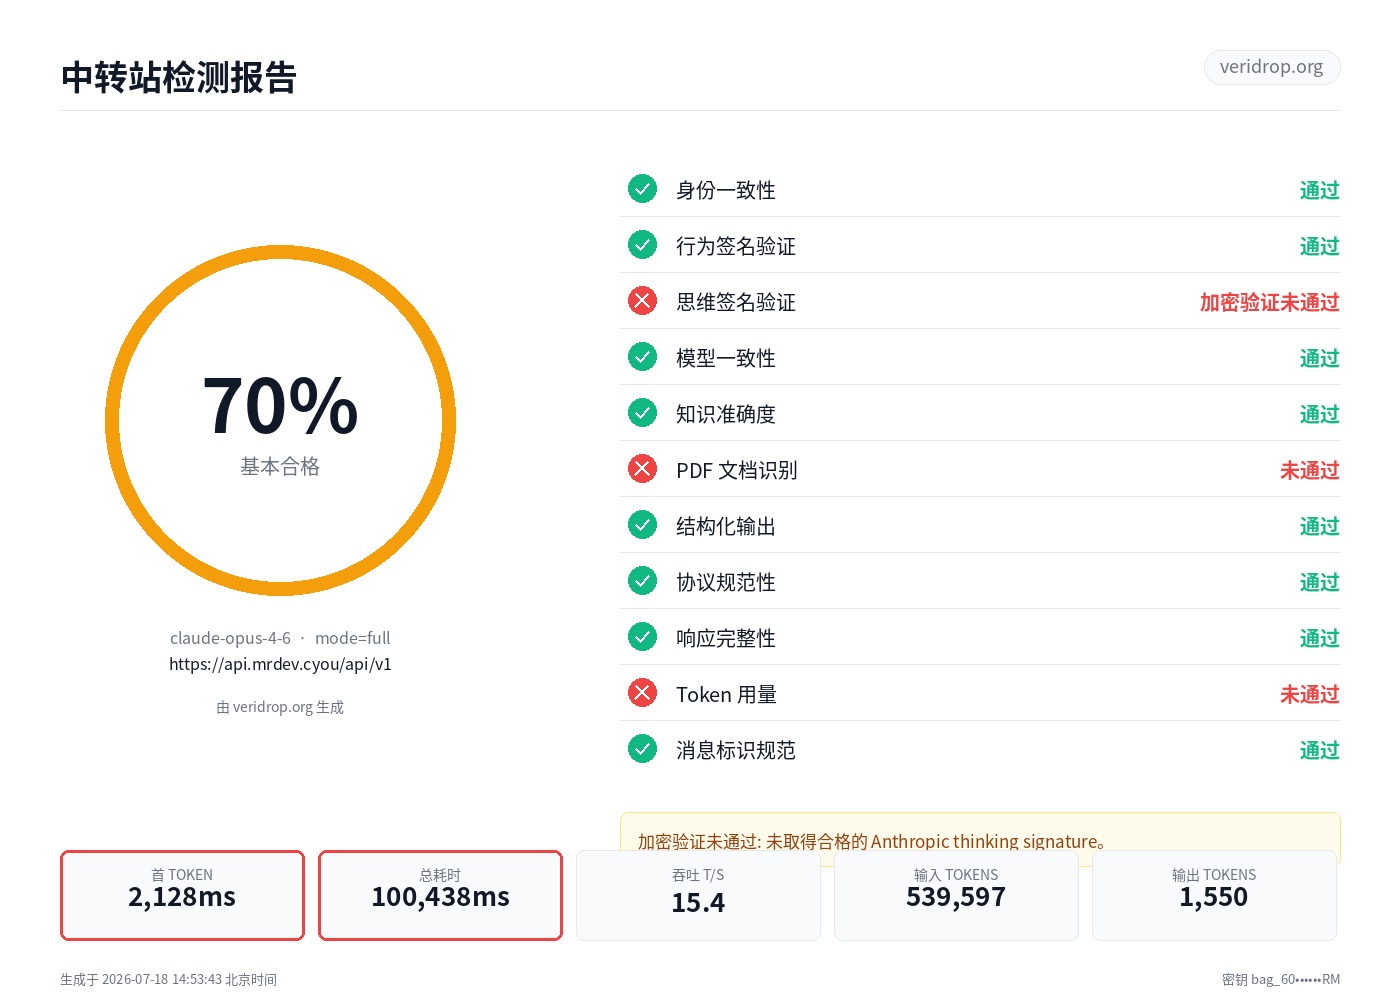Click the 70% score ring gauge
The width and height of the screenshot is (1400, 1000).
[x=280, y=421]
